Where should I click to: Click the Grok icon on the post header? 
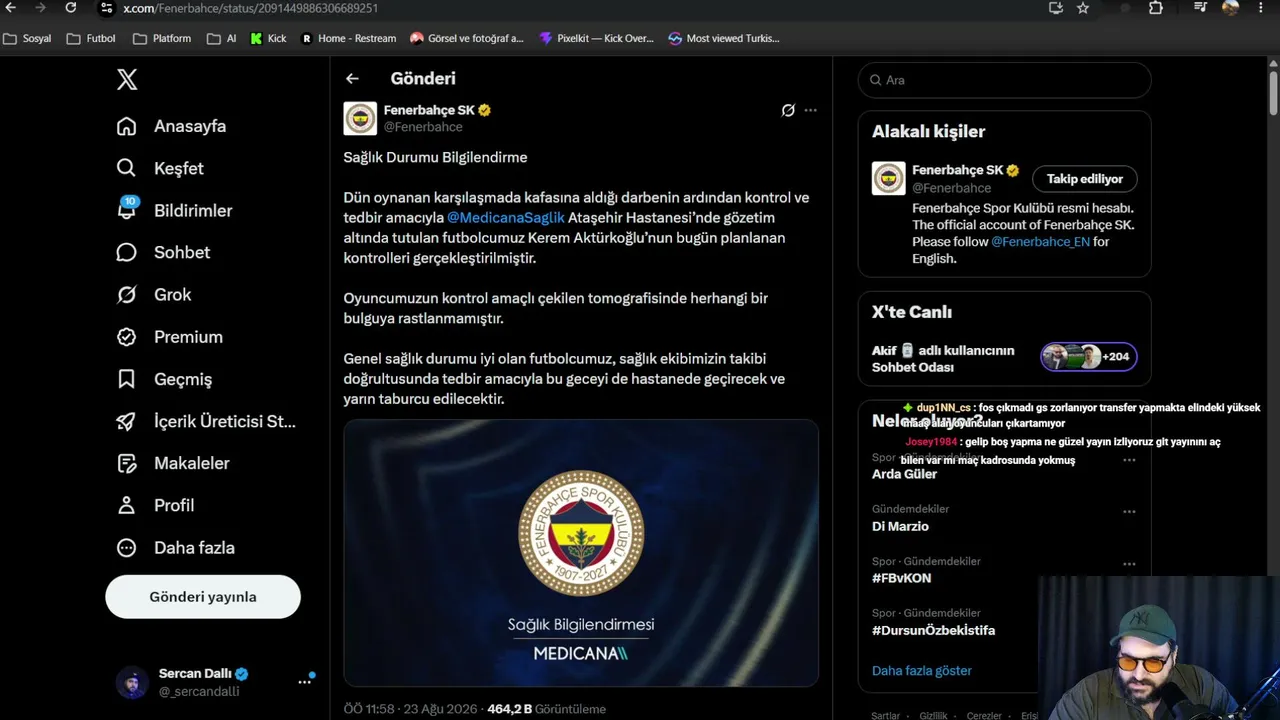tap(788, 110)
